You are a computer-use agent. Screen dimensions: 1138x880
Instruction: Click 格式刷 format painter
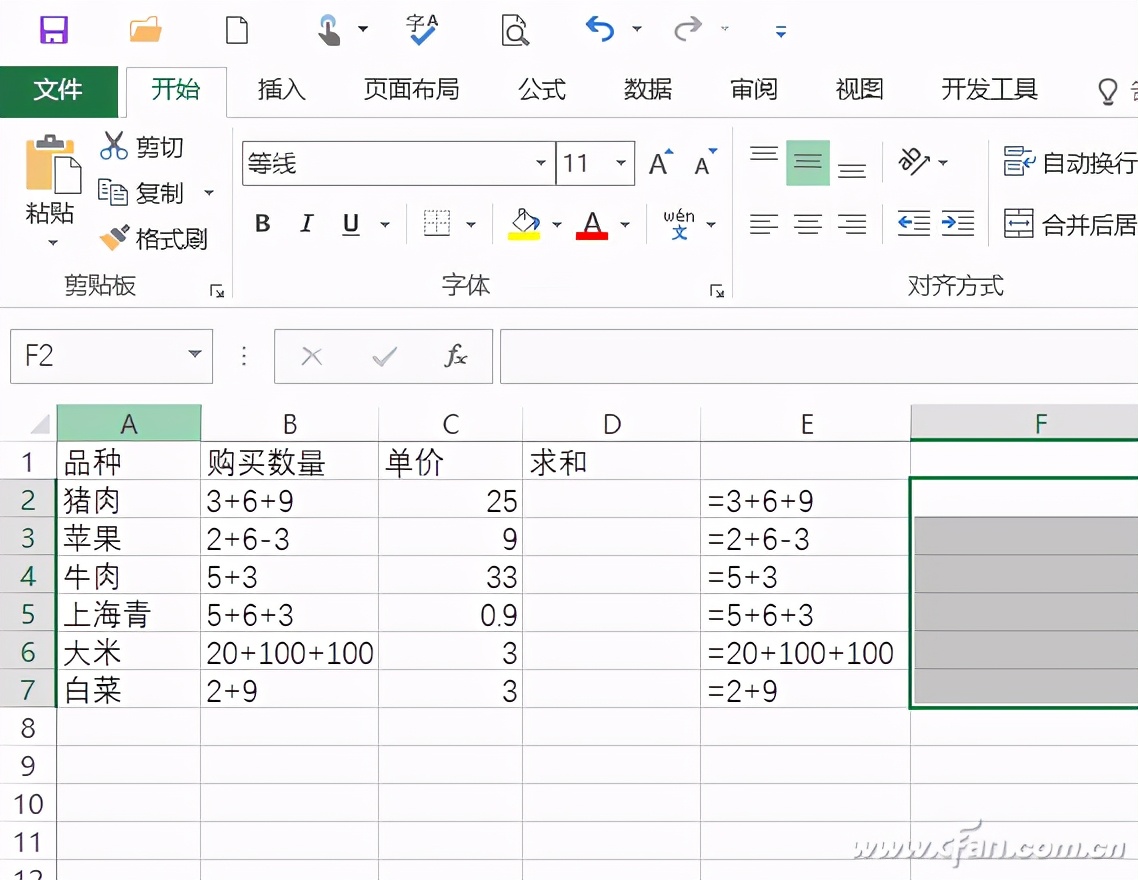click(154, 238)
